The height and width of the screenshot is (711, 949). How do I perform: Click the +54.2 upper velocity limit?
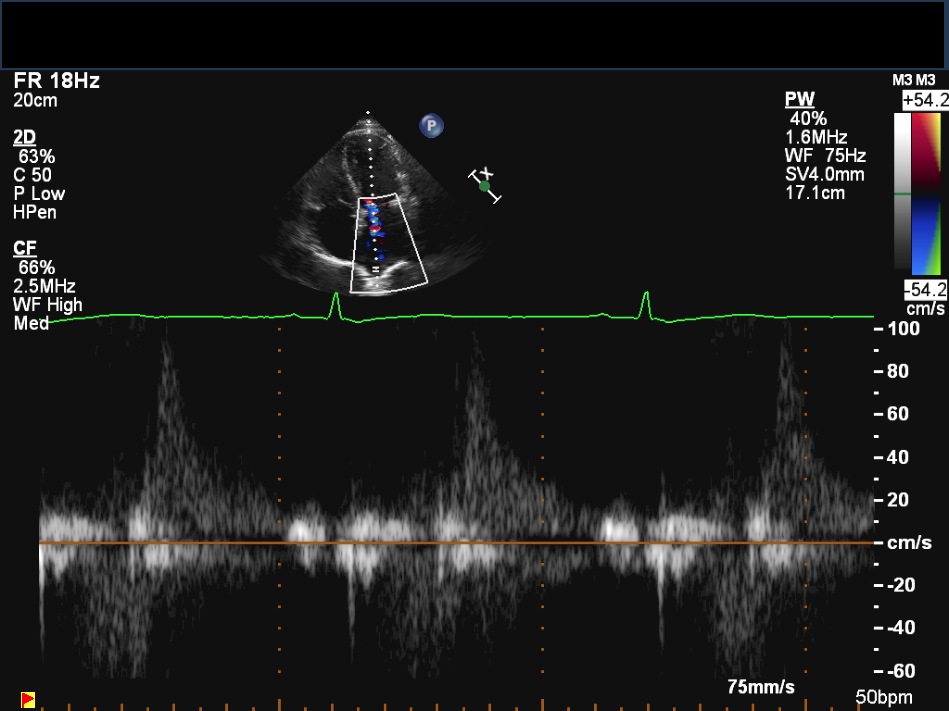tap(923, 100)
